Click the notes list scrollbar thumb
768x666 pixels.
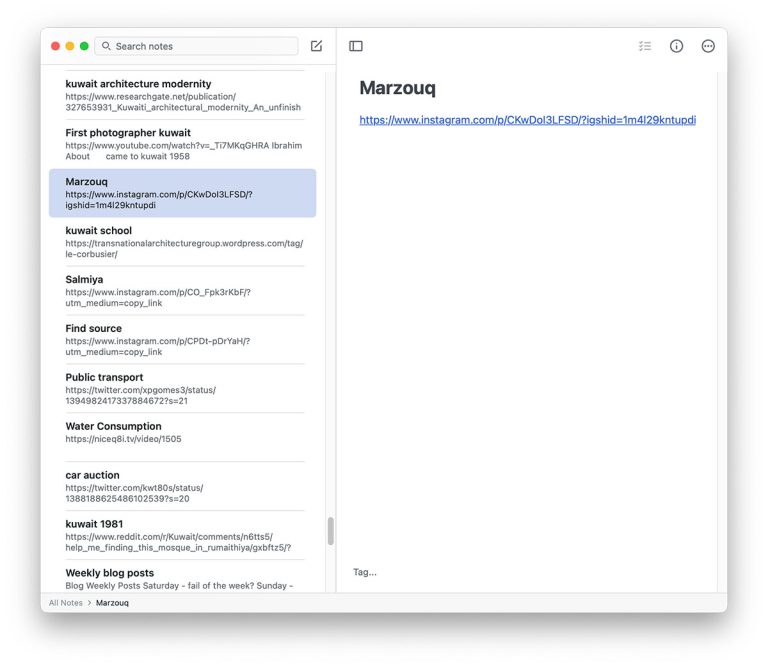click(330, 531)
